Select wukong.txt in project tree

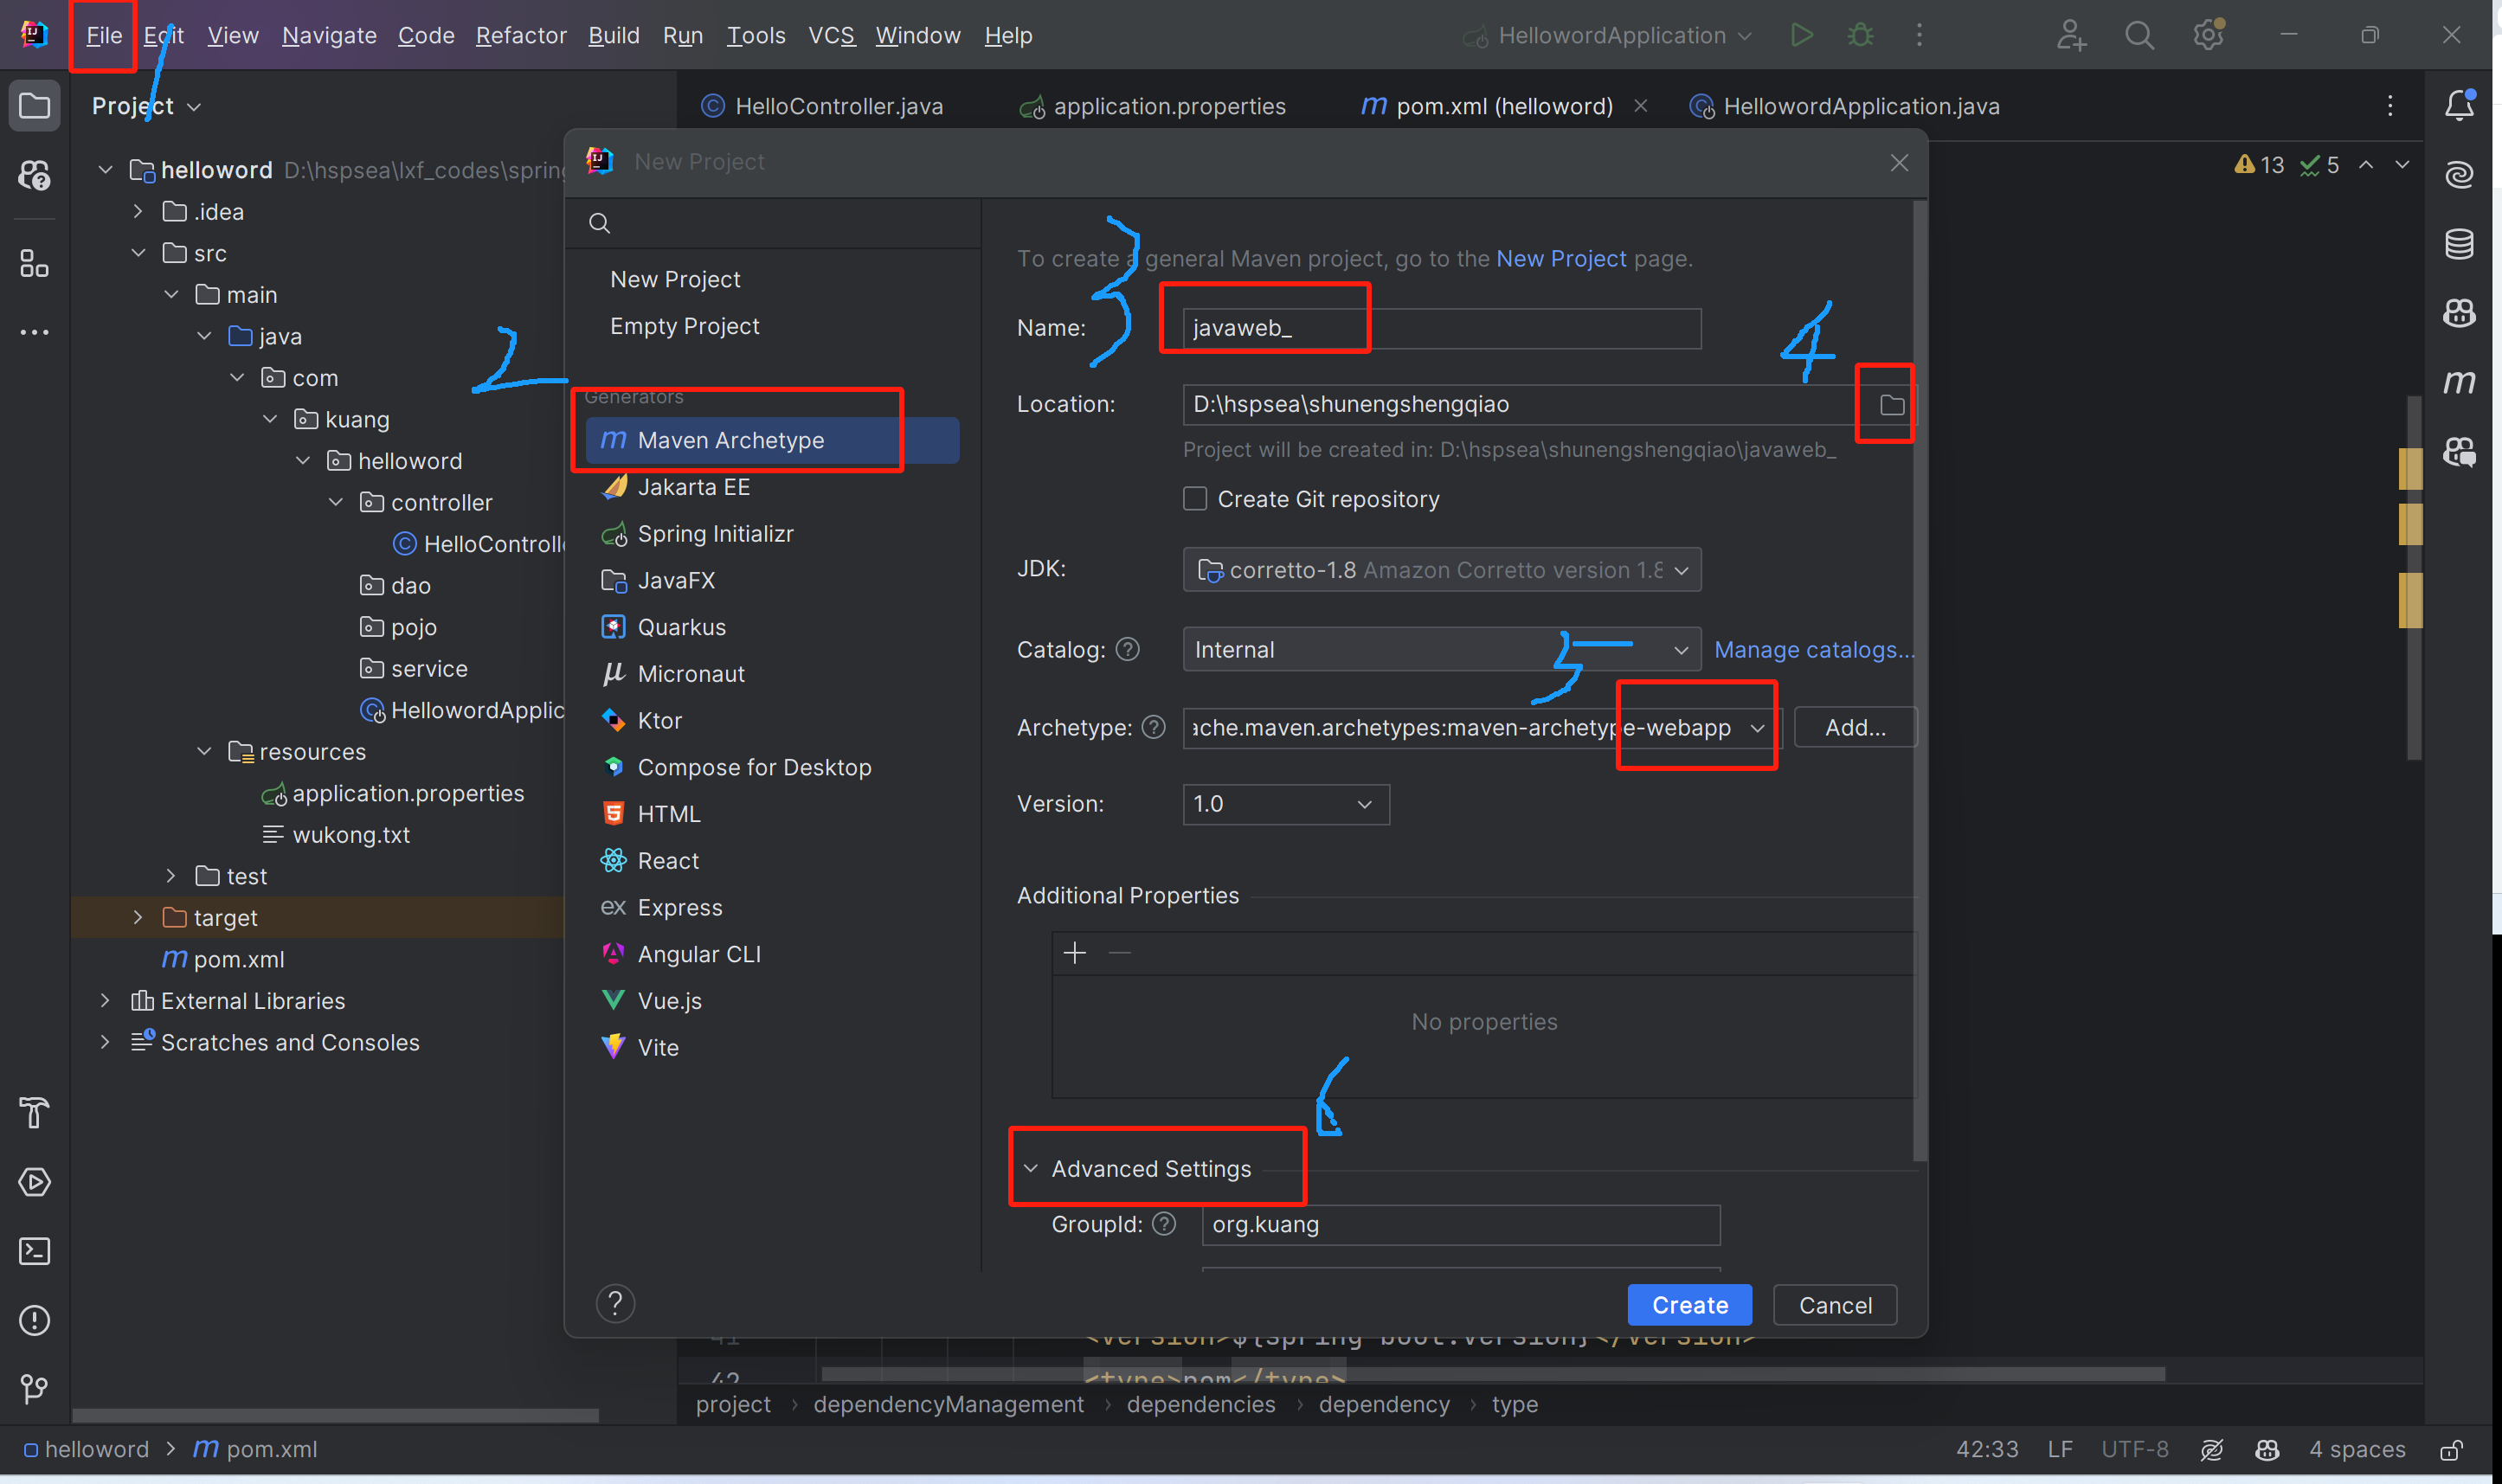coord(336,835)
